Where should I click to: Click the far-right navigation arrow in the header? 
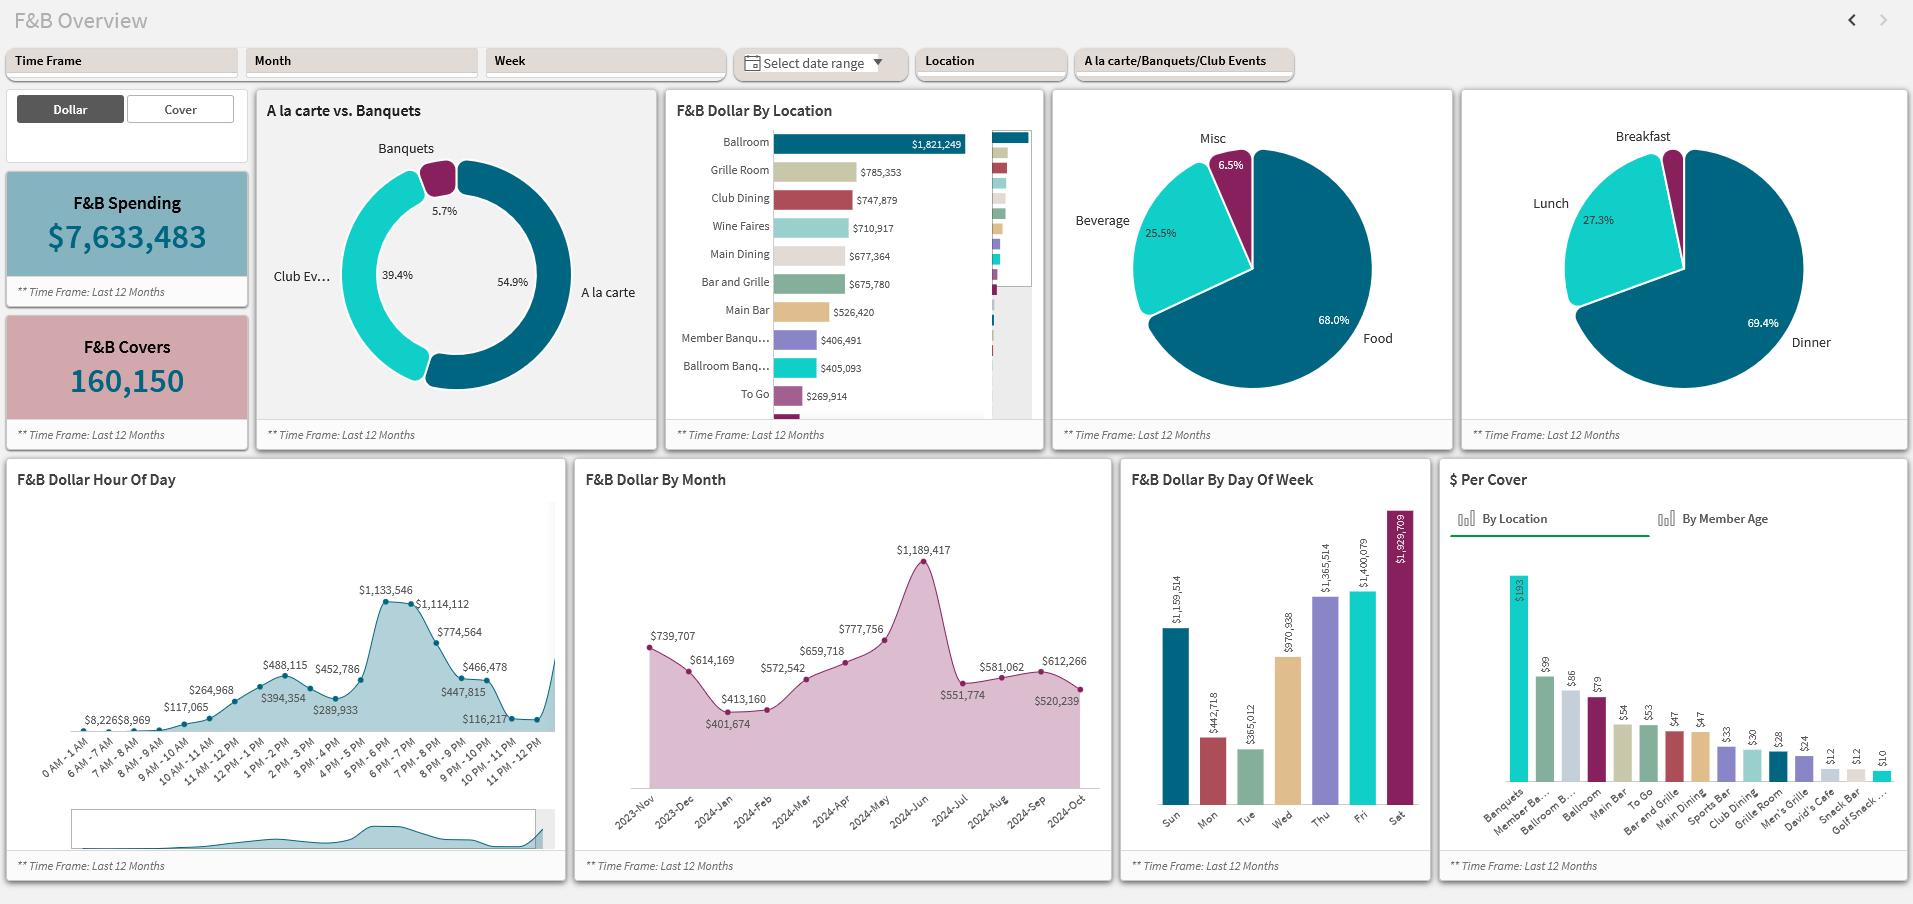click(x=1884, y=20)
